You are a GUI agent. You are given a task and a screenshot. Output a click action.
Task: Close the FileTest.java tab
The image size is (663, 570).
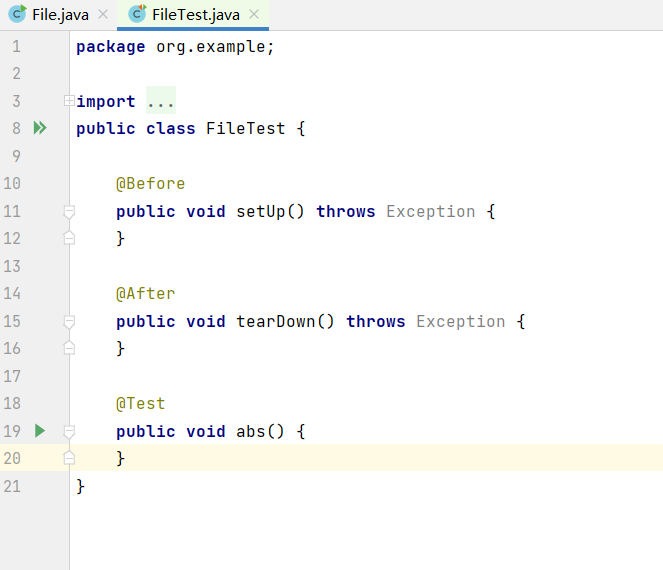[x=254, y=14]
